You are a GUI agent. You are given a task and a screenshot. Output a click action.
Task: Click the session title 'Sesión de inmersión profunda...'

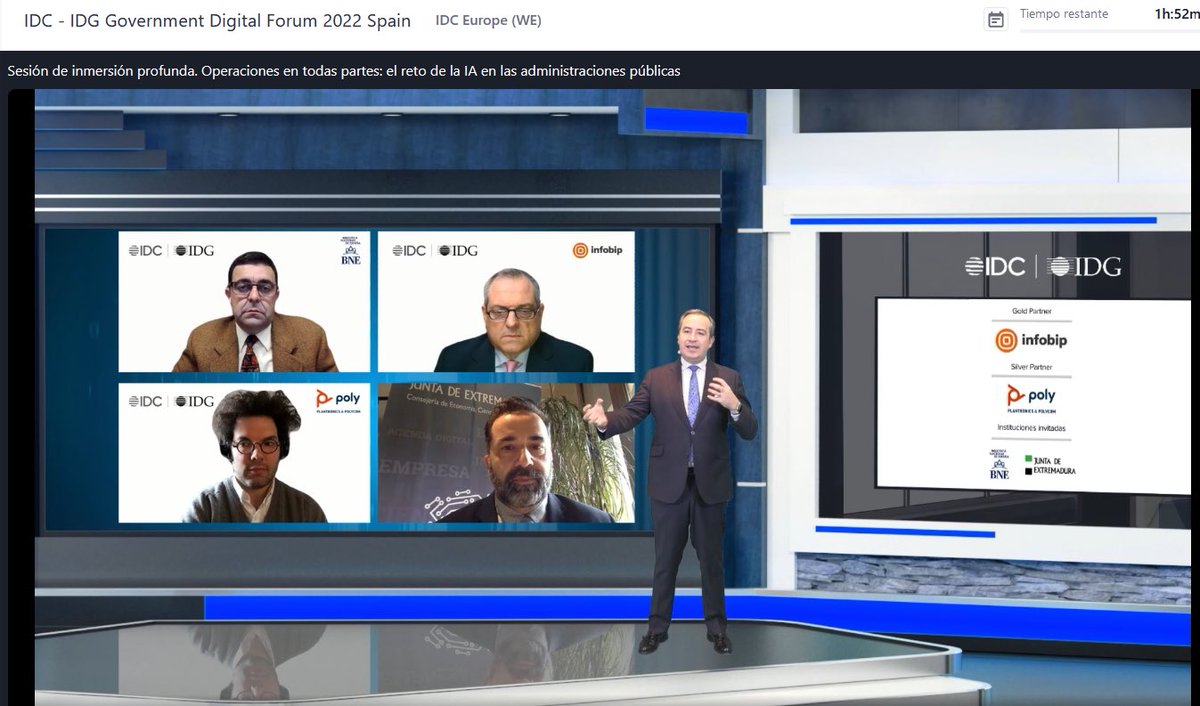[344, 71]
